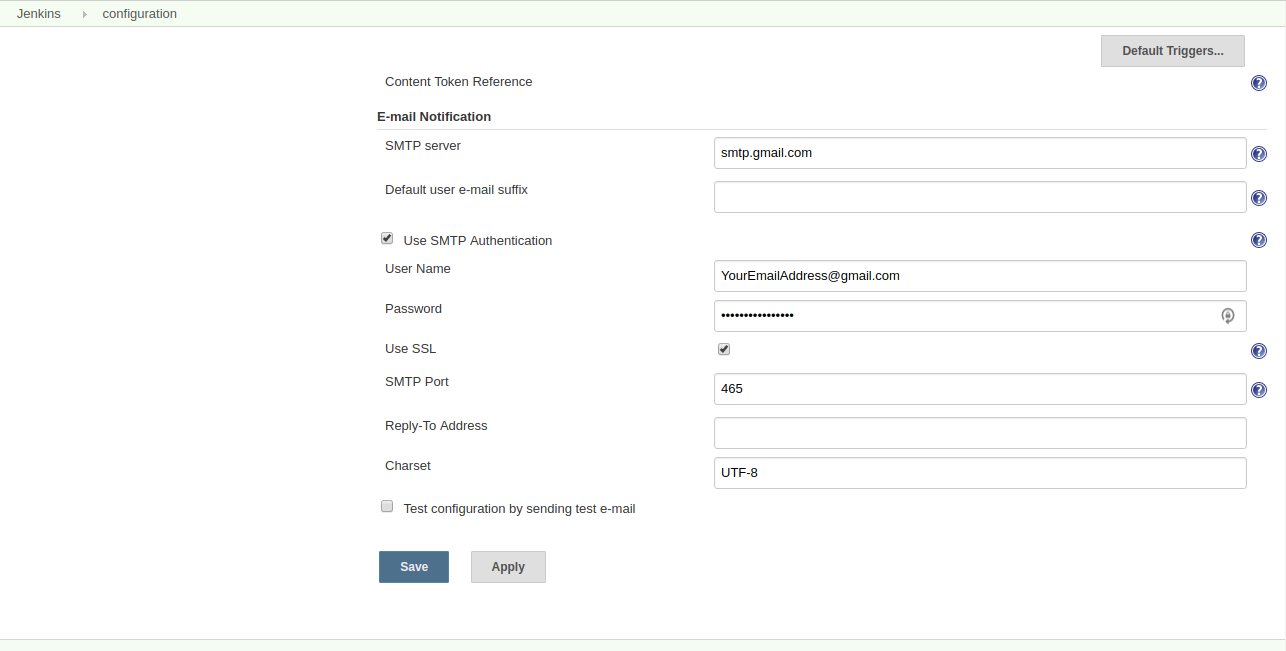Click inside the Reply-To Address field
The image size is (1286, 651).
(980, 432)
